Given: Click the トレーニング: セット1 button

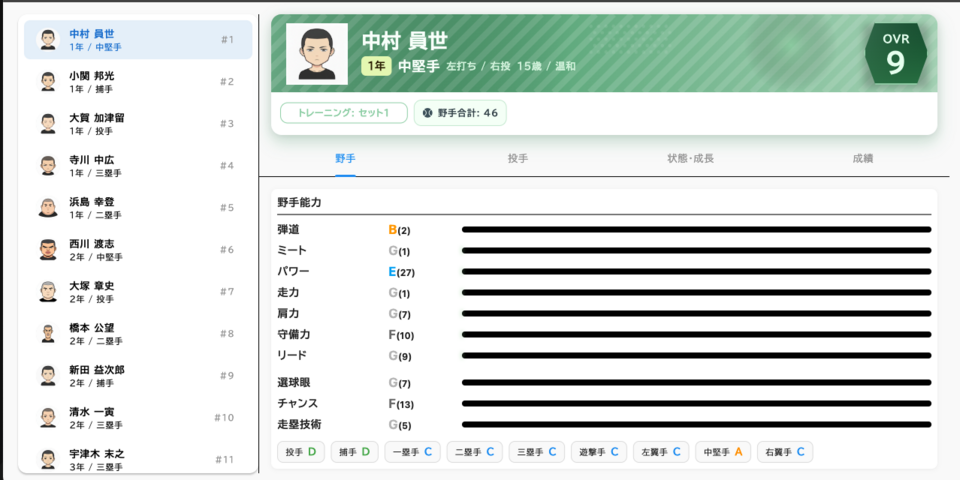Looking at the screenshot, I should coord(343,113).
